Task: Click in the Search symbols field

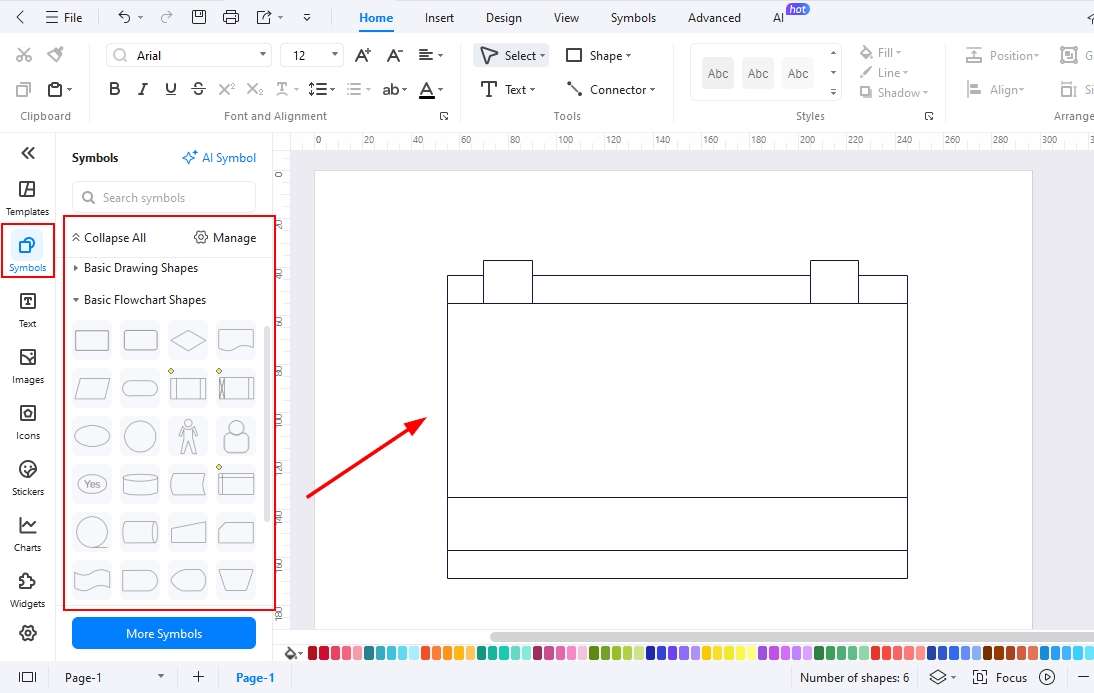Action: (164, 198)
